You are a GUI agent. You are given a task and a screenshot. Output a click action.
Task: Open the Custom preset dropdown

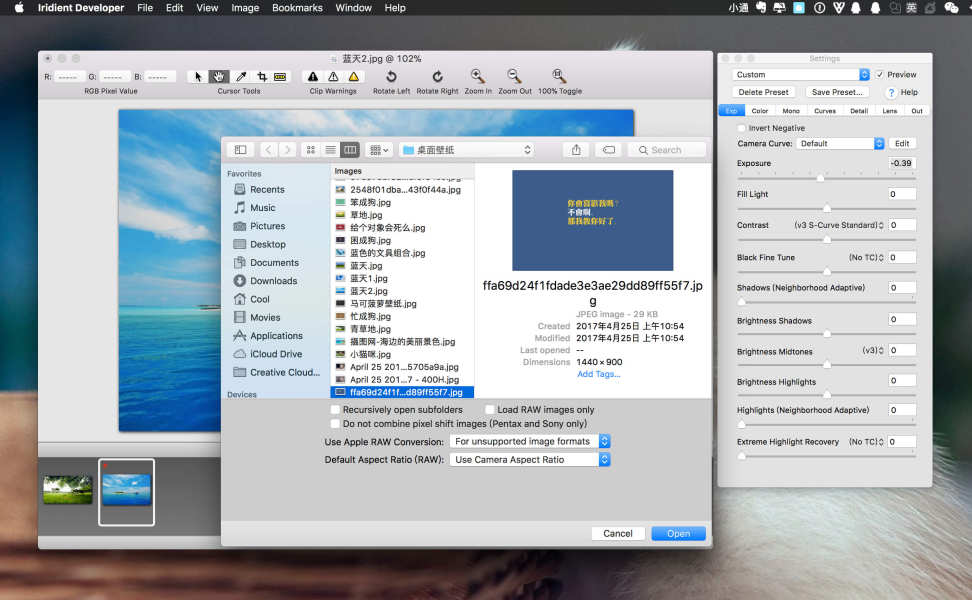(x=801, y=74)
